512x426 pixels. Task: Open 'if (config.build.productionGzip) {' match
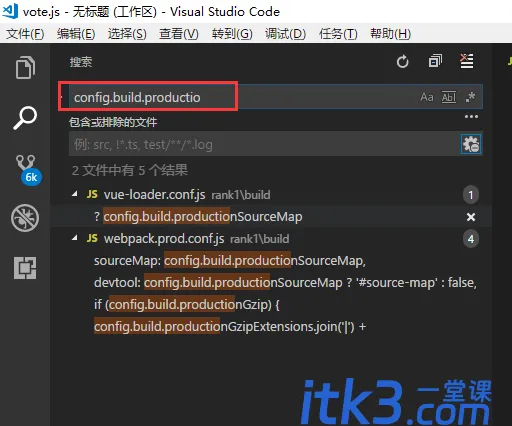tap(187, 305)
